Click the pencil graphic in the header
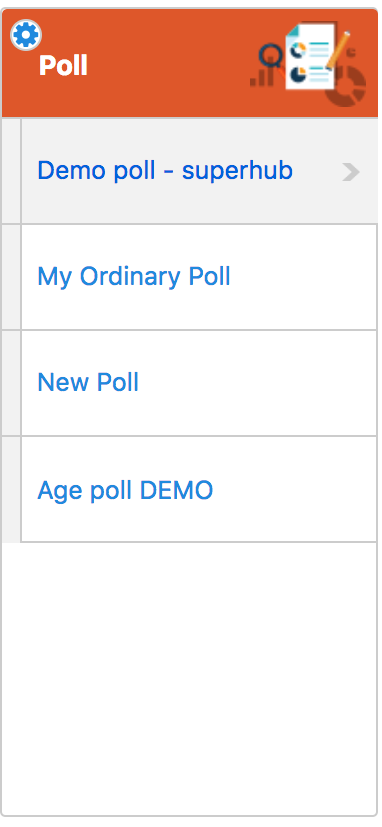 (339, 50)
